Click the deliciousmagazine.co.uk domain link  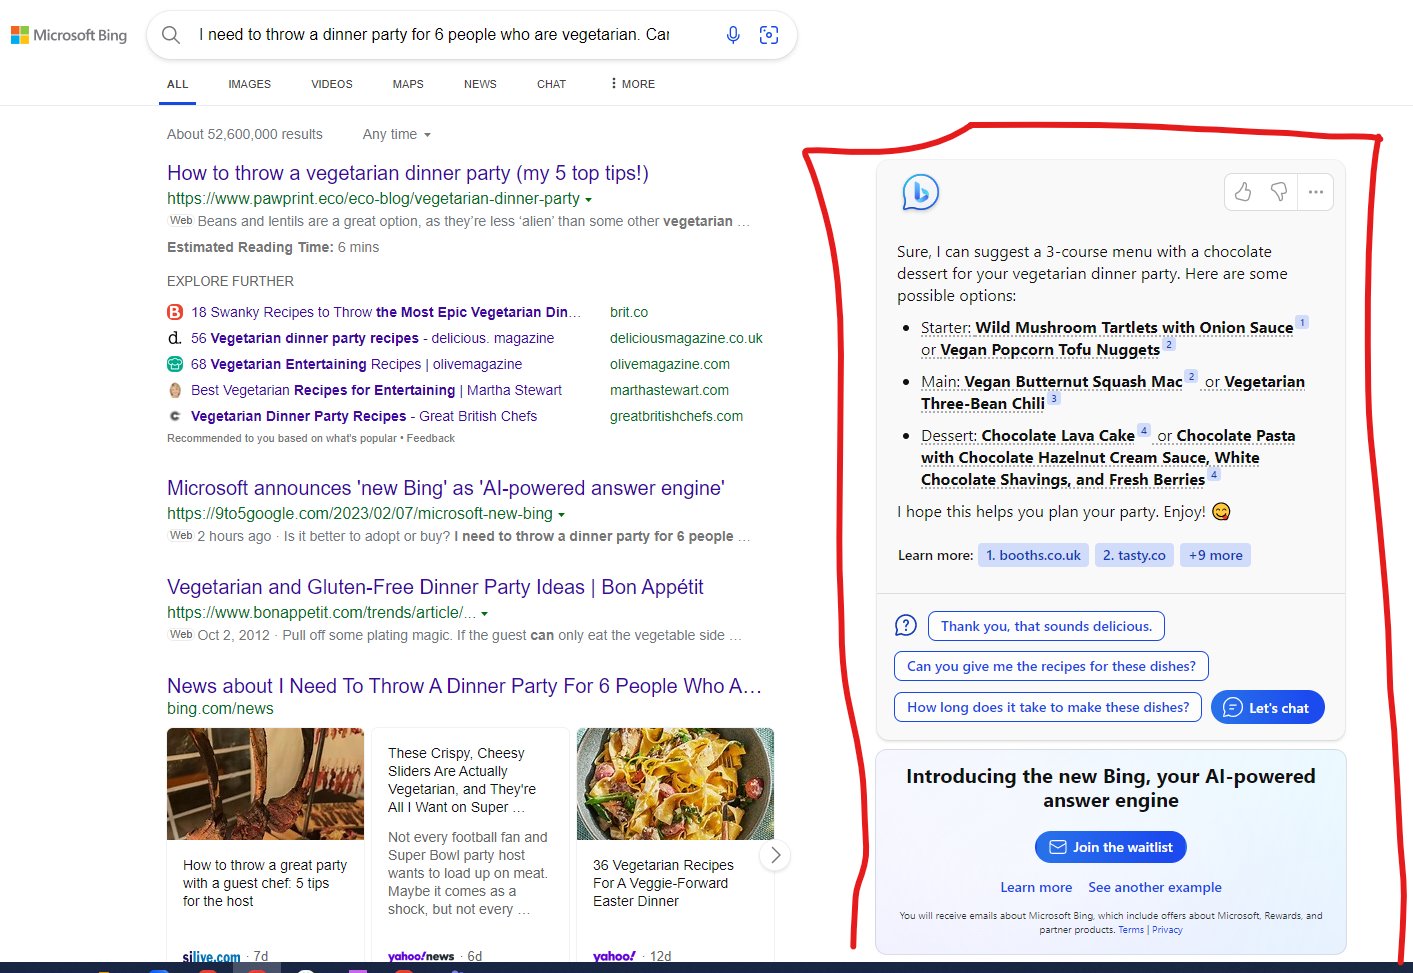pyautogui.click(x=686, y=338)
